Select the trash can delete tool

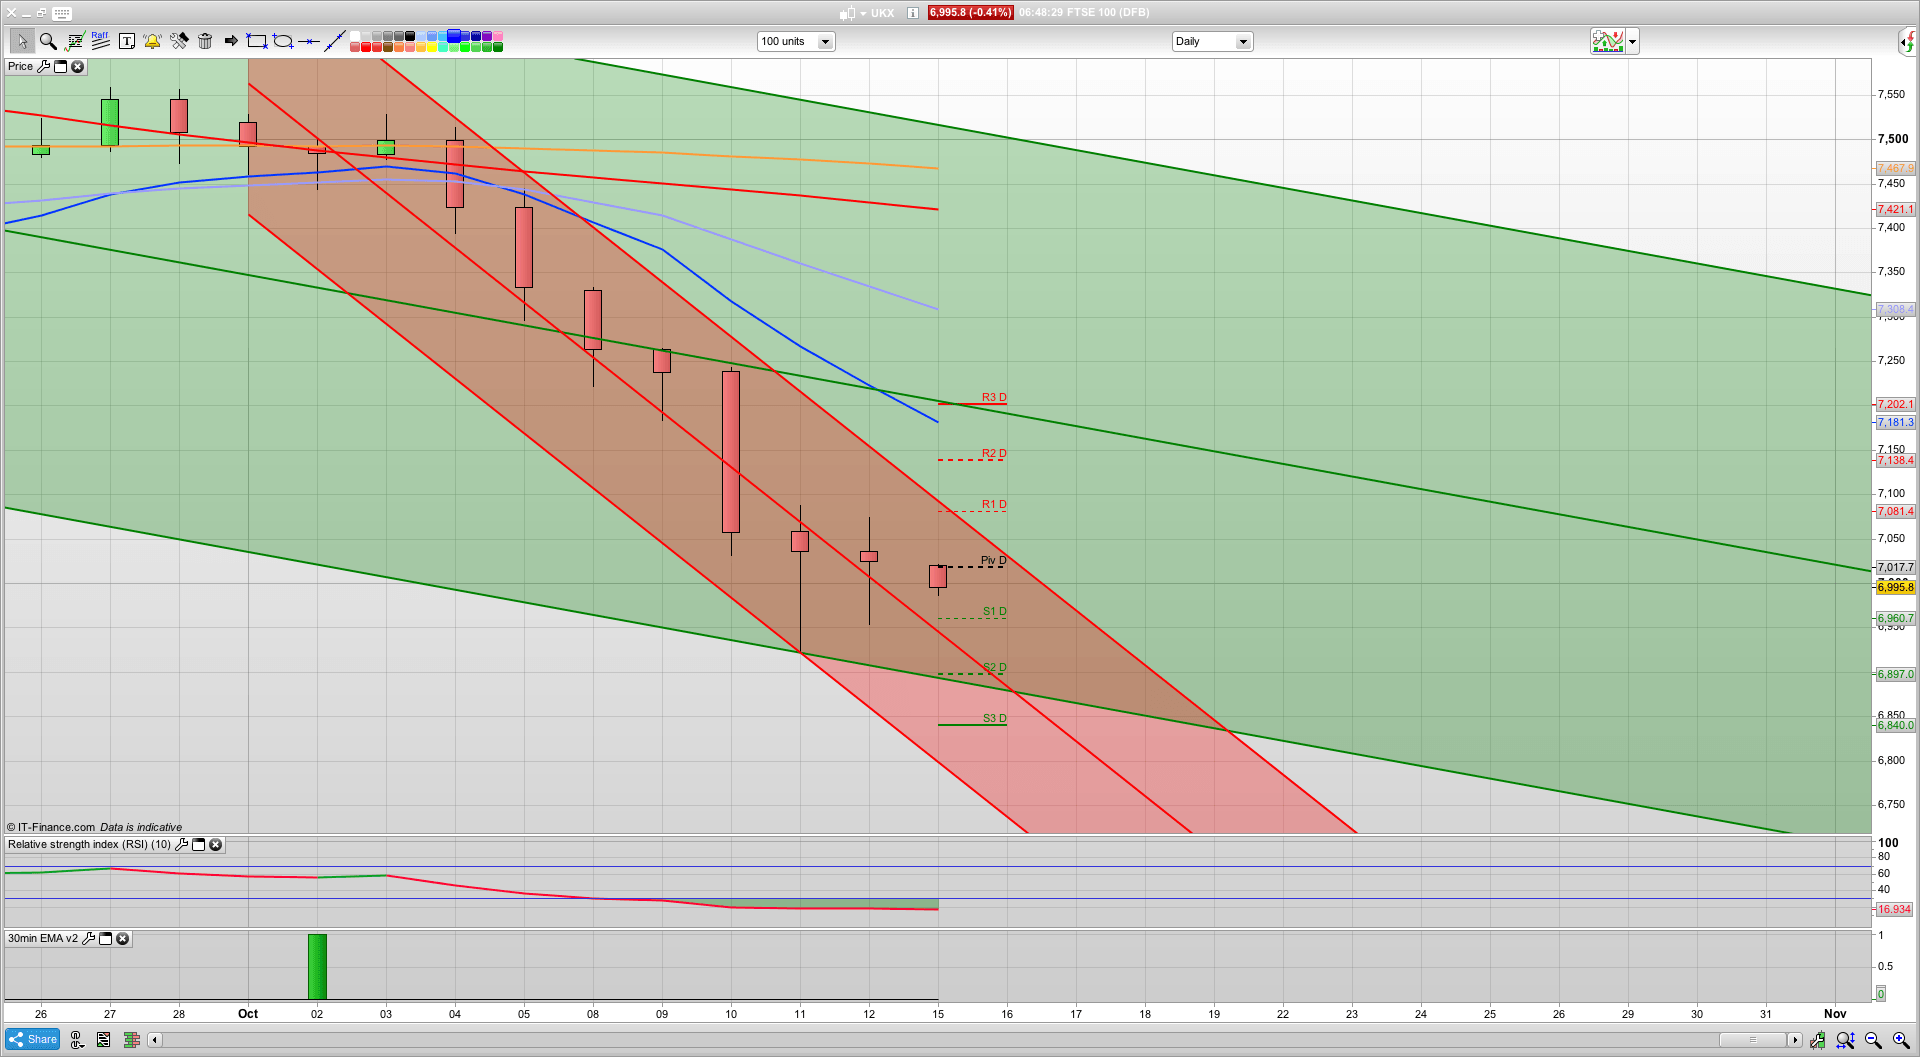click(x=205, y=41)
